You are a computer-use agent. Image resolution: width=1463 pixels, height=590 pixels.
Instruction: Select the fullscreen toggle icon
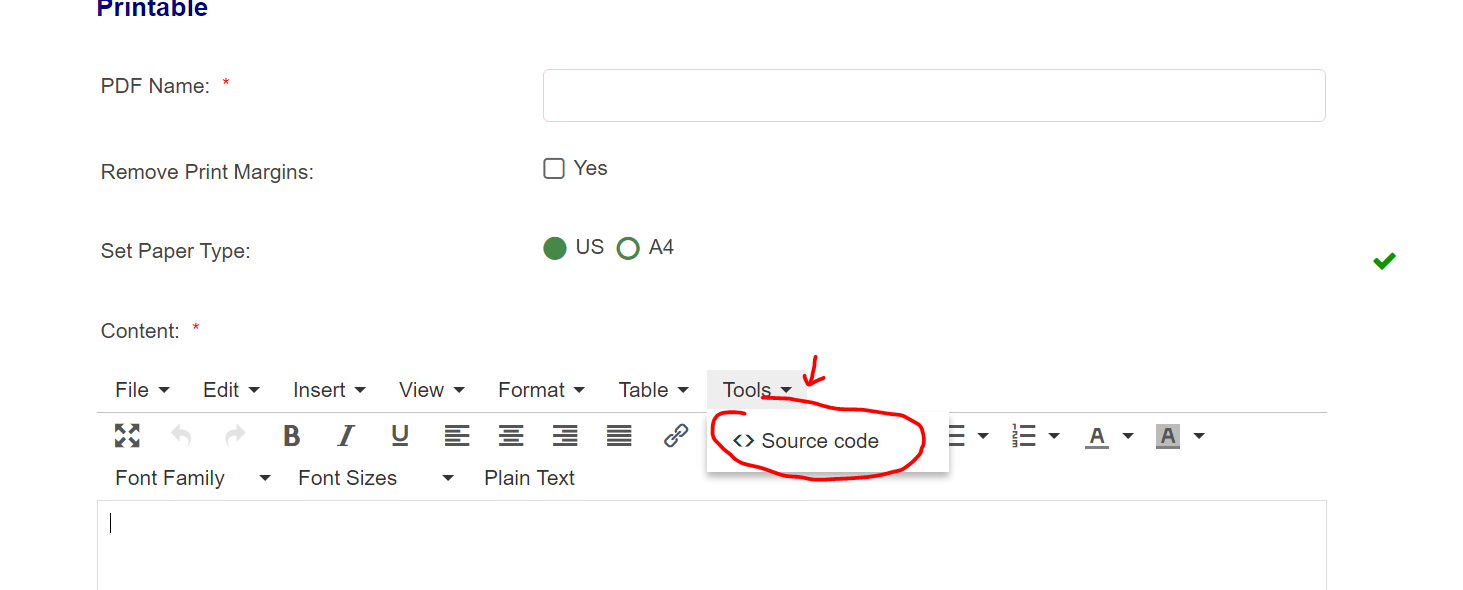tap(126, 436)
